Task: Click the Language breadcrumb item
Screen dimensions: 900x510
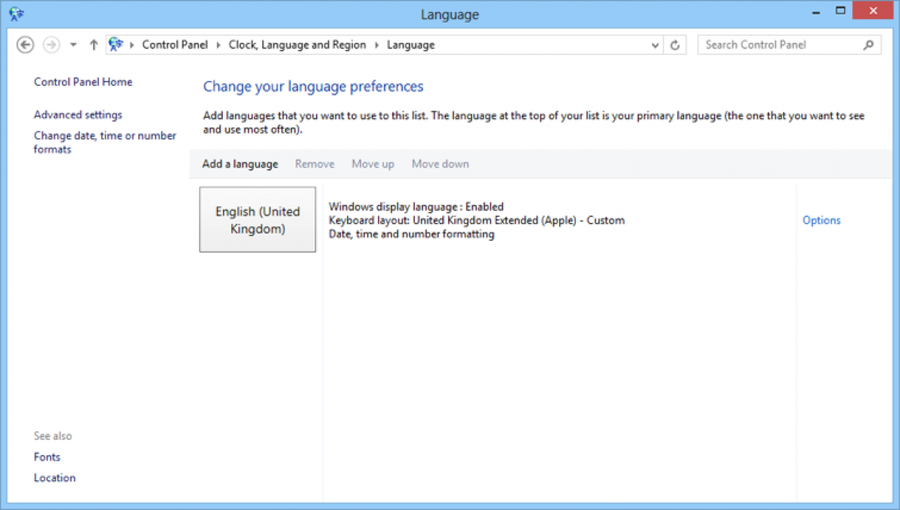Action: pyautogui.click(x=410, y=45)
